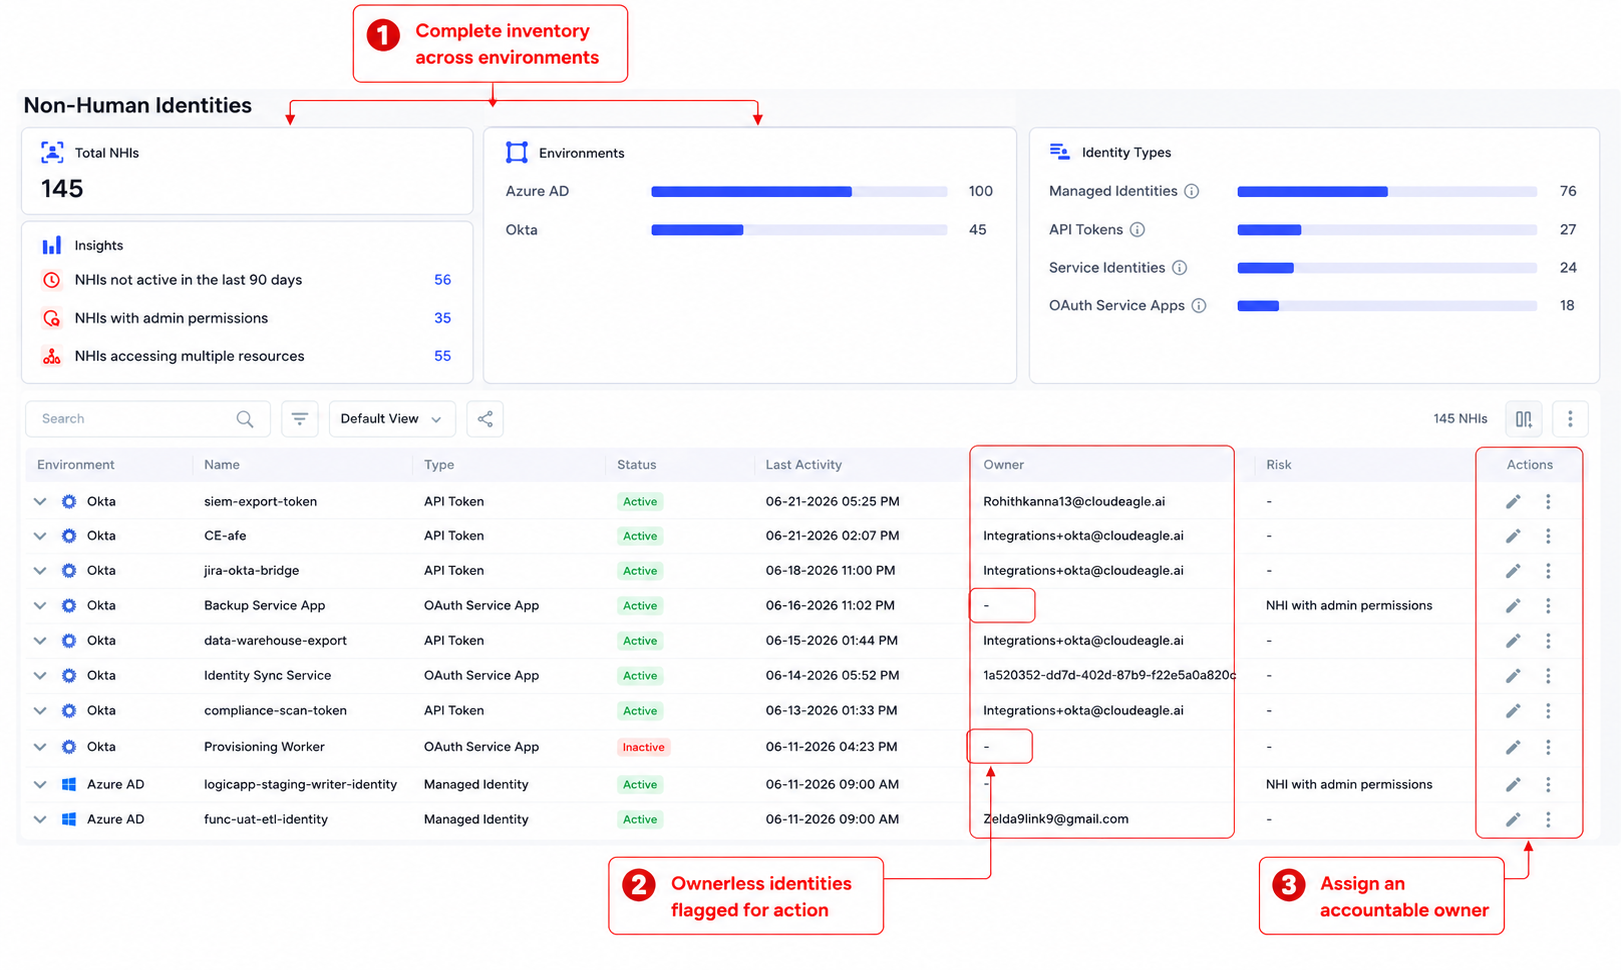Open more actions for CE-afe
The height and width of the screenshot is (970, 1621).
tap(1548, 536)
